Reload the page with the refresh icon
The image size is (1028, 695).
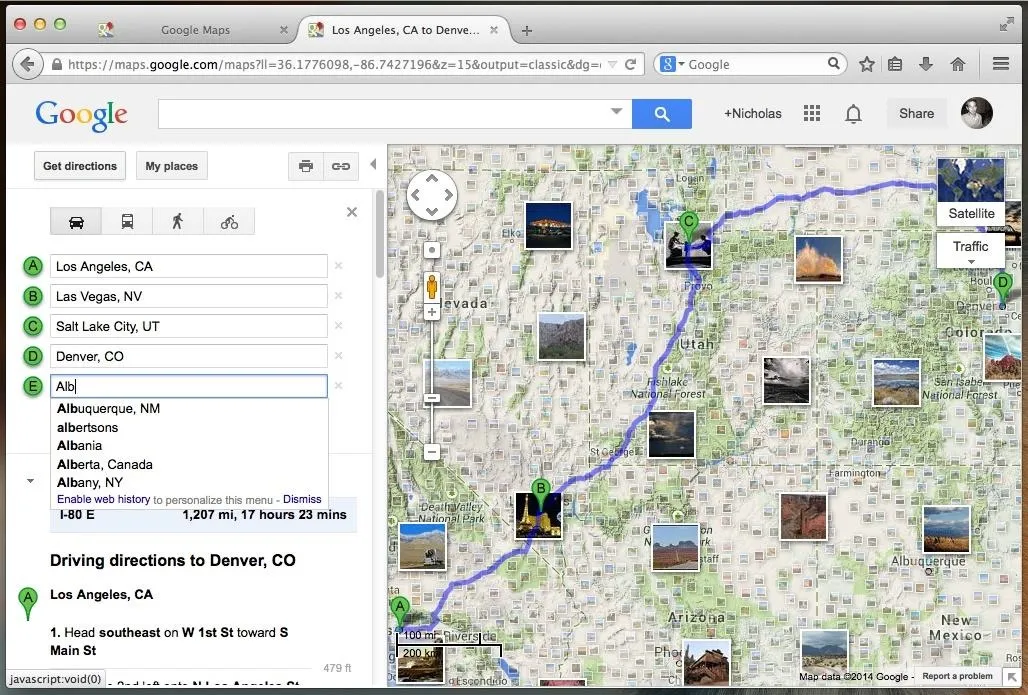[x=631, y=64]
